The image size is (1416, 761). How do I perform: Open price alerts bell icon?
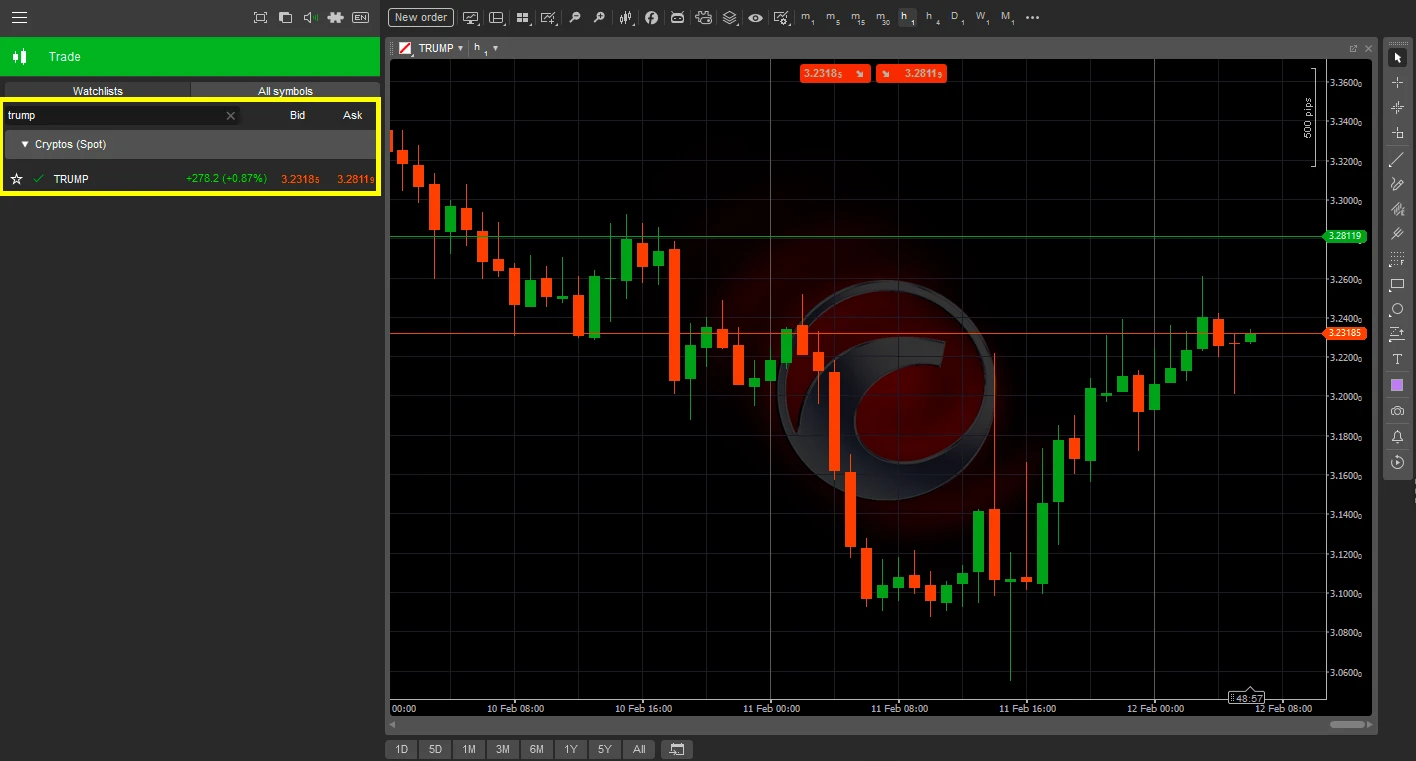[1397, 437]
